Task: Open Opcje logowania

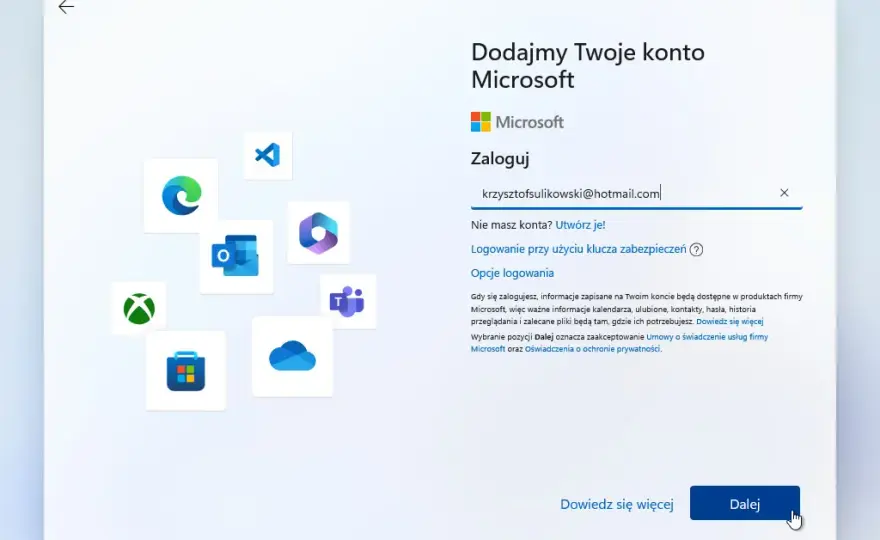Action: pos(512,273)
